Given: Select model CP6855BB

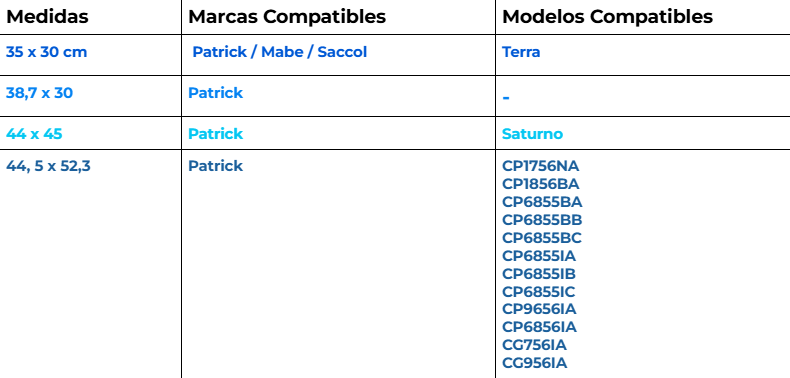Looking at the screenshot, I should (x=542, y=220).
